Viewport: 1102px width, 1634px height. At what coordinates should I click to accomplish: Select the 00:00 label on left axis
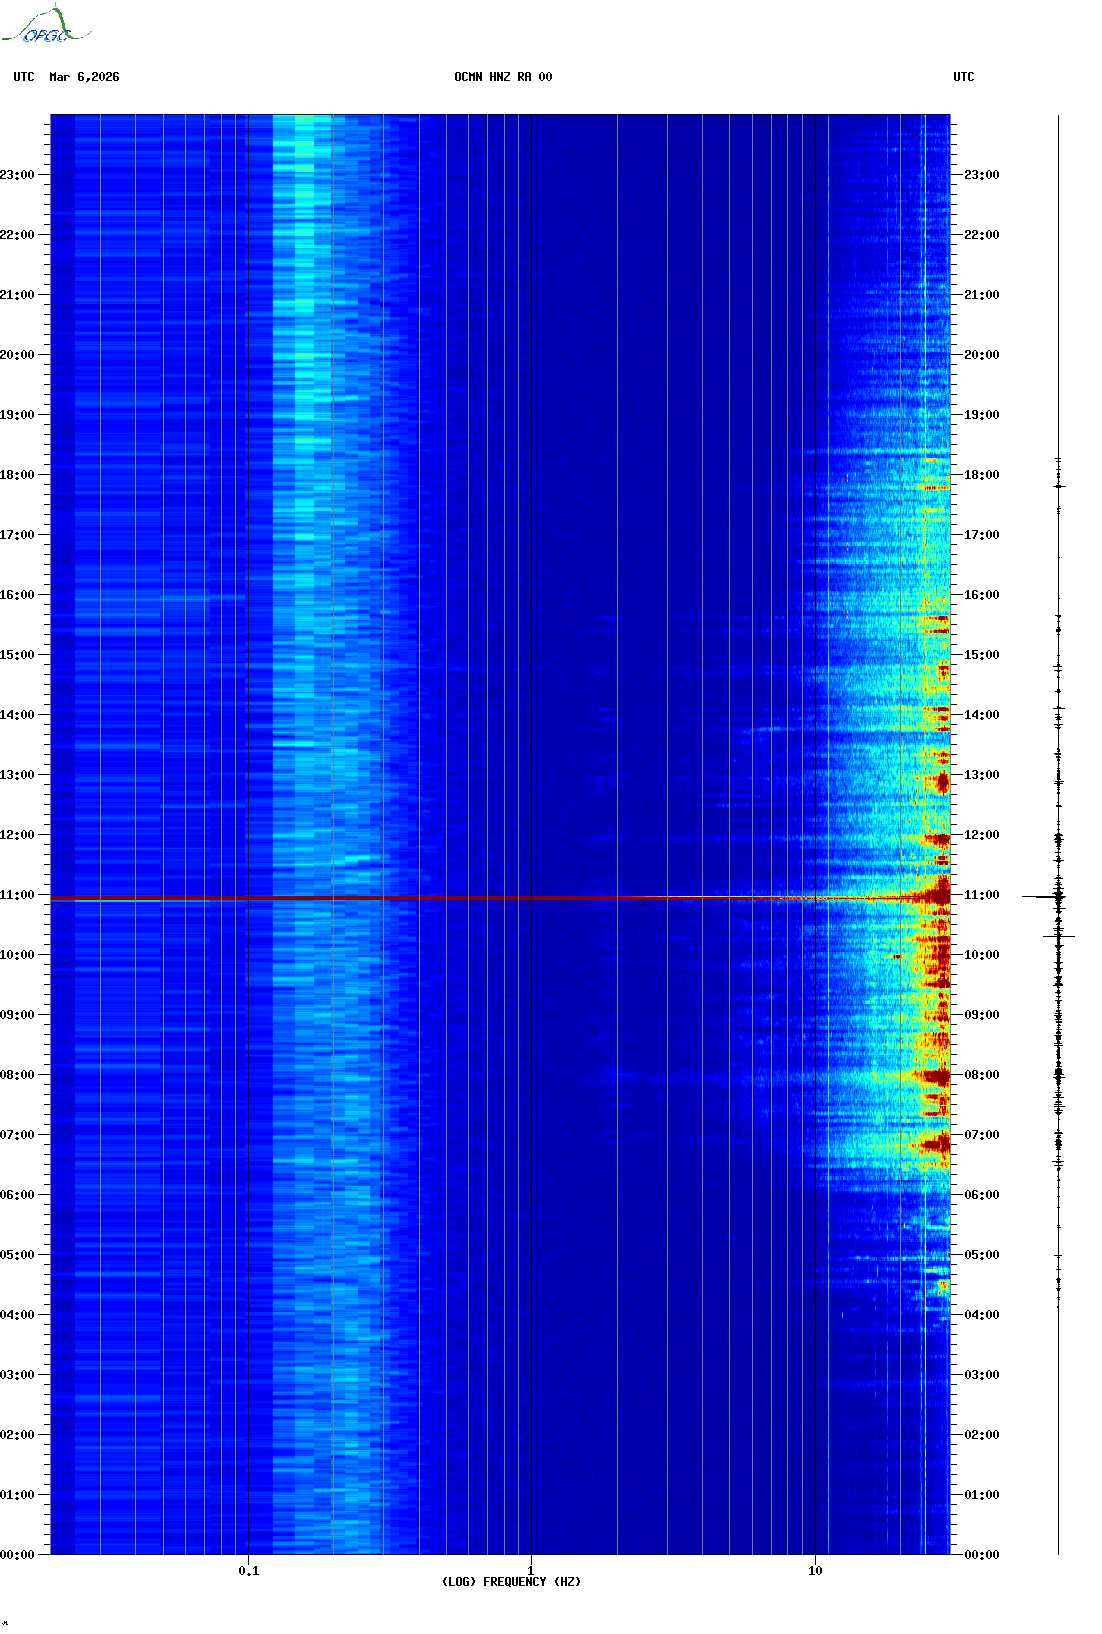coord(17,1555)
